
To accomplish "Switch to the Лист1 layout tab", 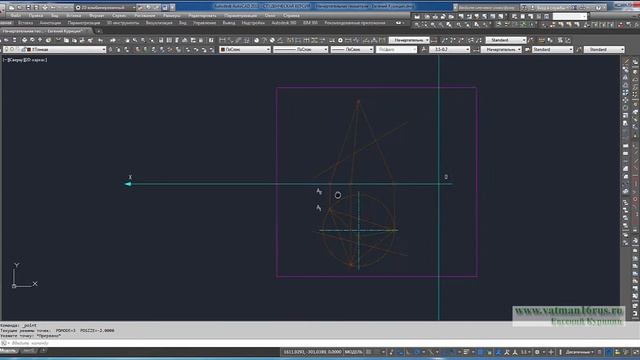I will coord(29,351).
